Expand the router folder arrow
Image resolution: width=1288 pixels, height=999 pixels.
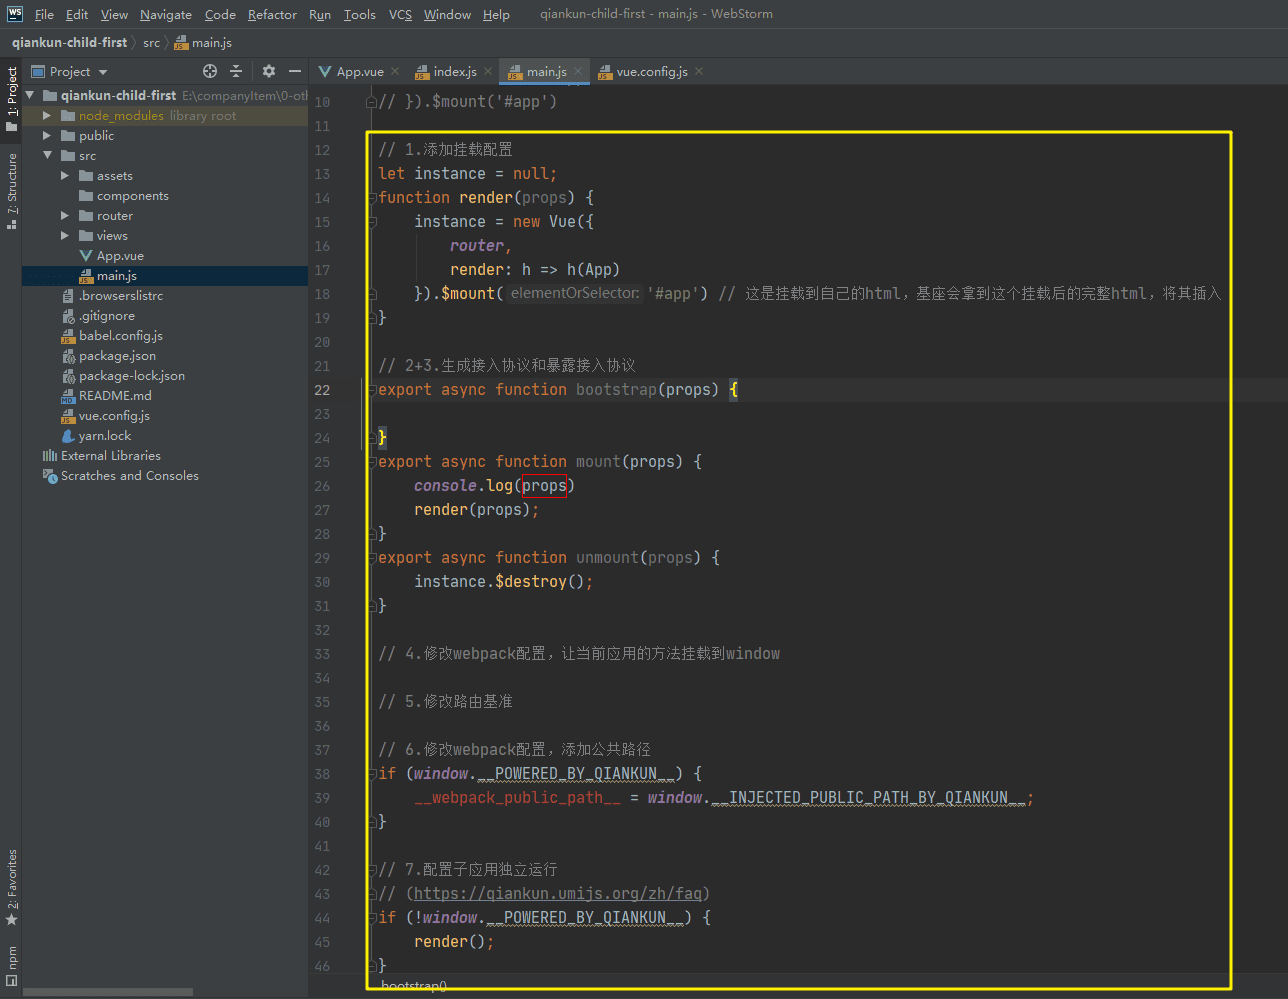tap(65, 216)
